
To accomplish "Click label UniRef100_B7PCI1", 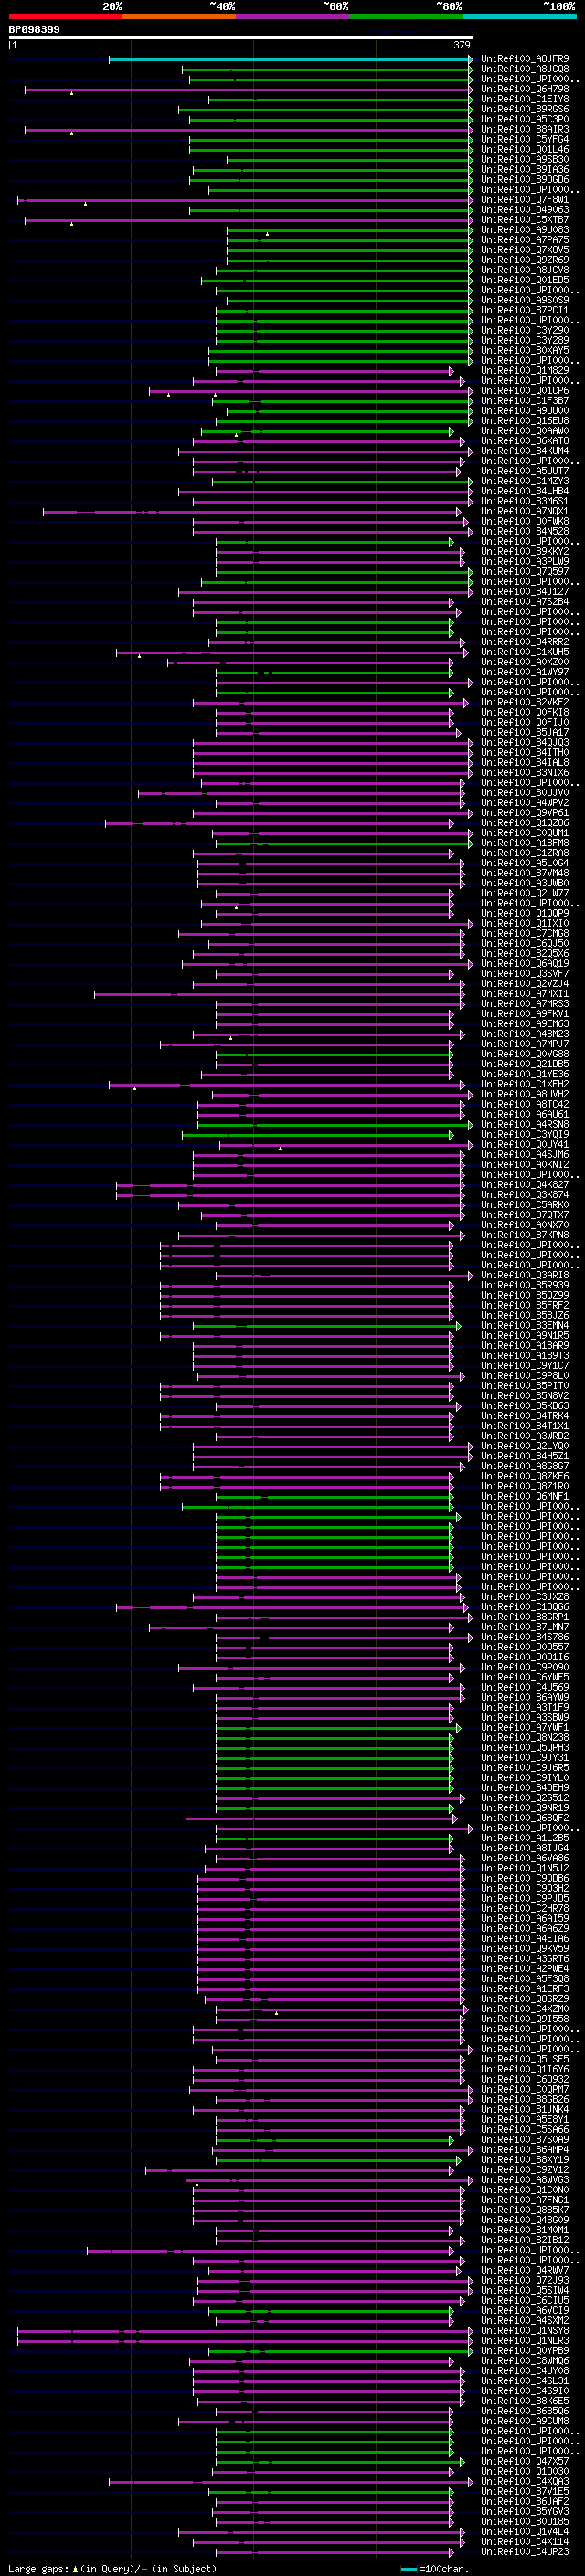I will [x=525, y=310].
